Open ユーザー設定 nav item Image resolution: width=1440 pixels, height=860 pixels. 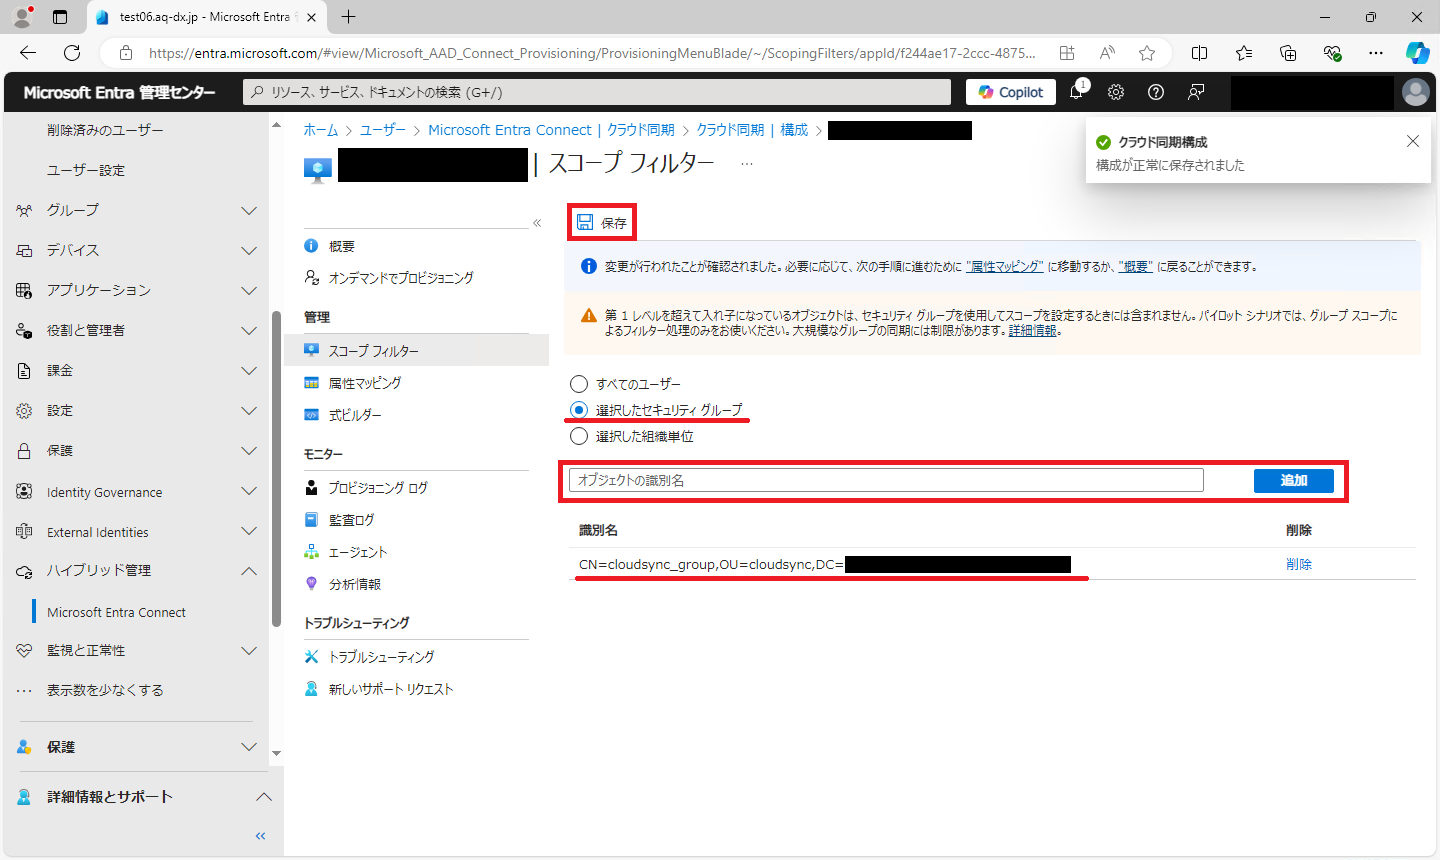pos(86,170)
